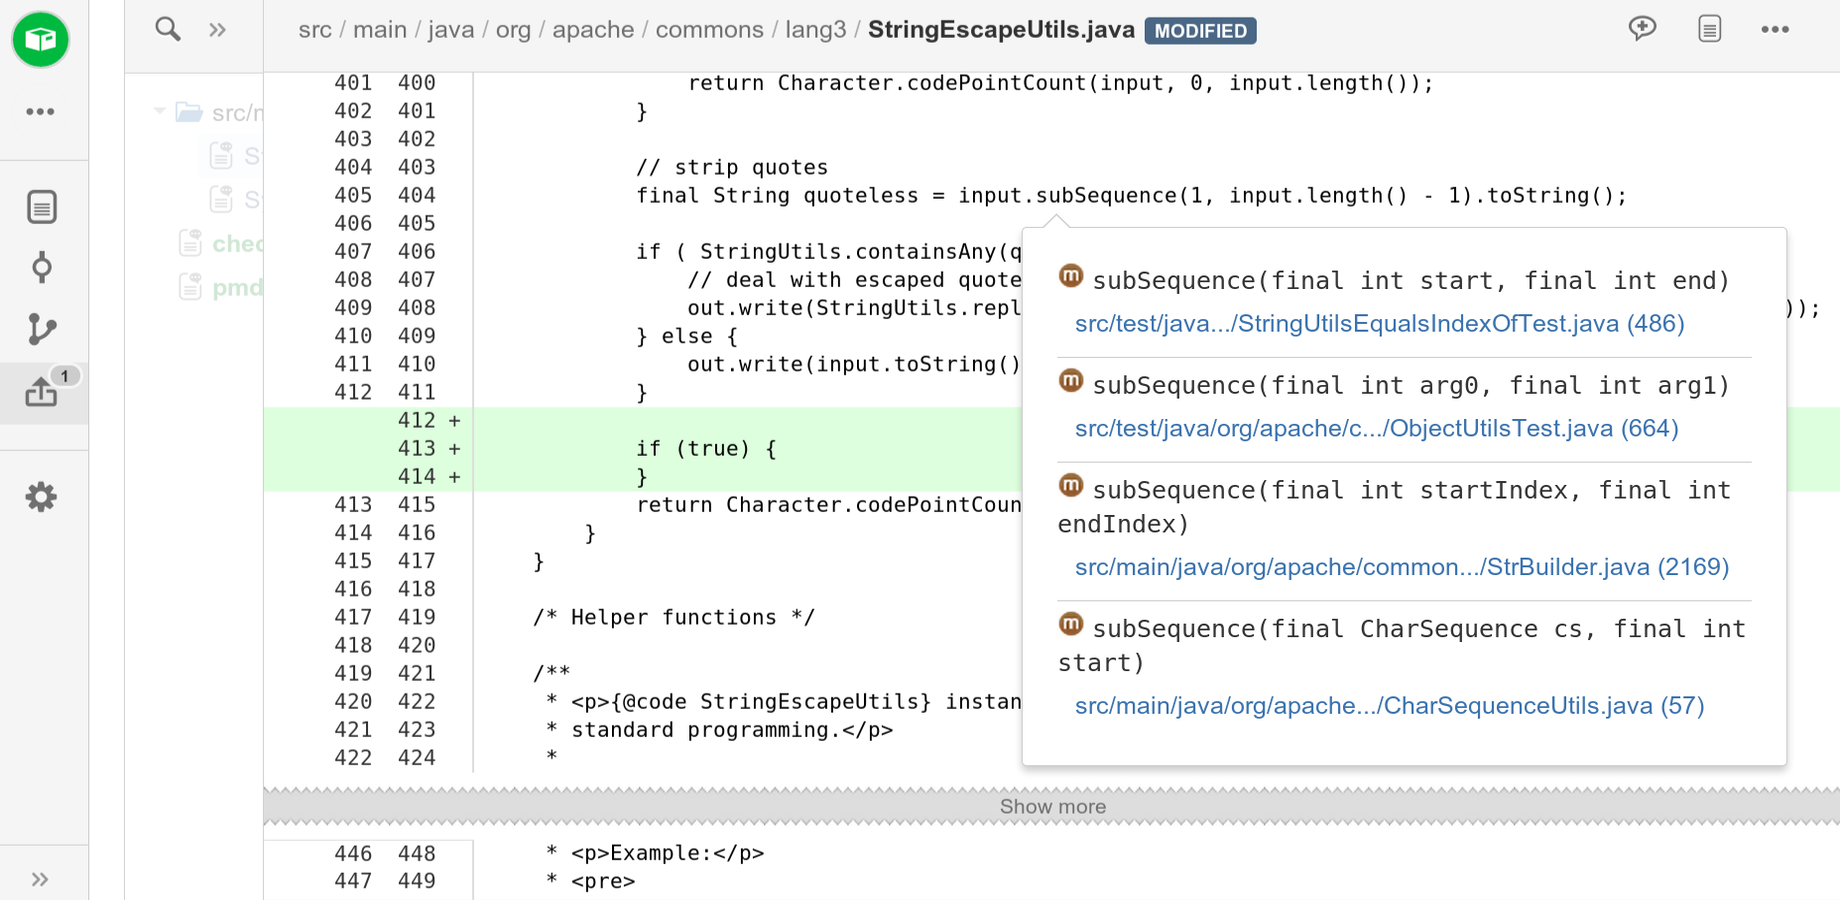Reveal hidden lines with Show more
1840x900 pixels.
[x=1052, y=806]
